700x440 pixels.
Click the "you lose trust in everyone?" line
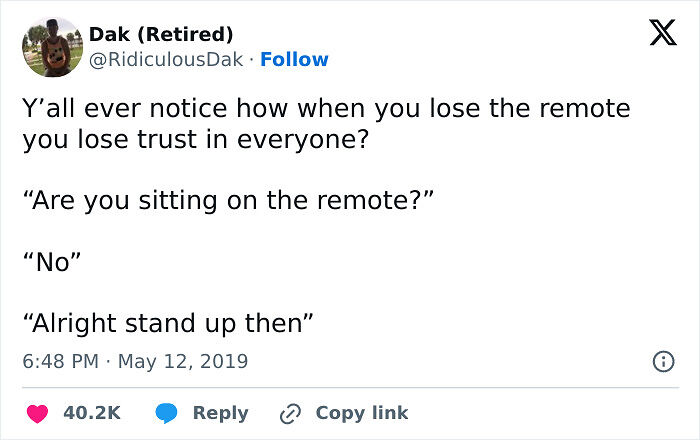[196, 139]
